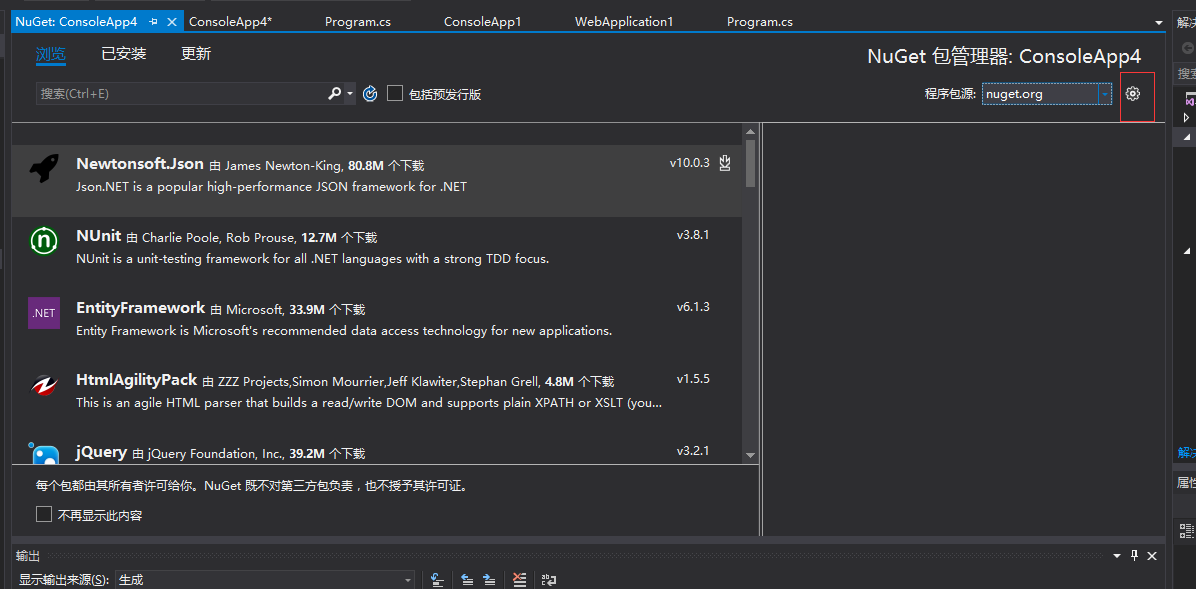The height and width of the screenshot is (589, 1196).
Task: Click the EntityFramework .NET package icon
Action: [x=44, y=313]
